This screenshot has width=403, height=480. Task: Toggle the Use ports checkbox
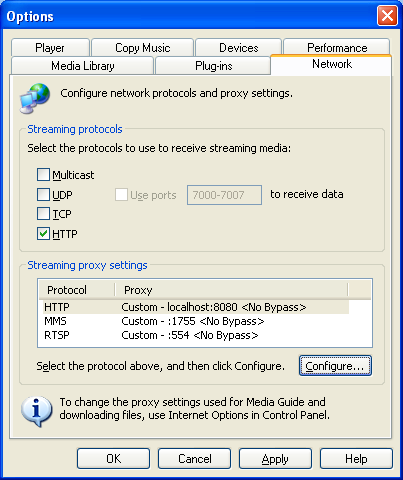click(x=121, y=195)
